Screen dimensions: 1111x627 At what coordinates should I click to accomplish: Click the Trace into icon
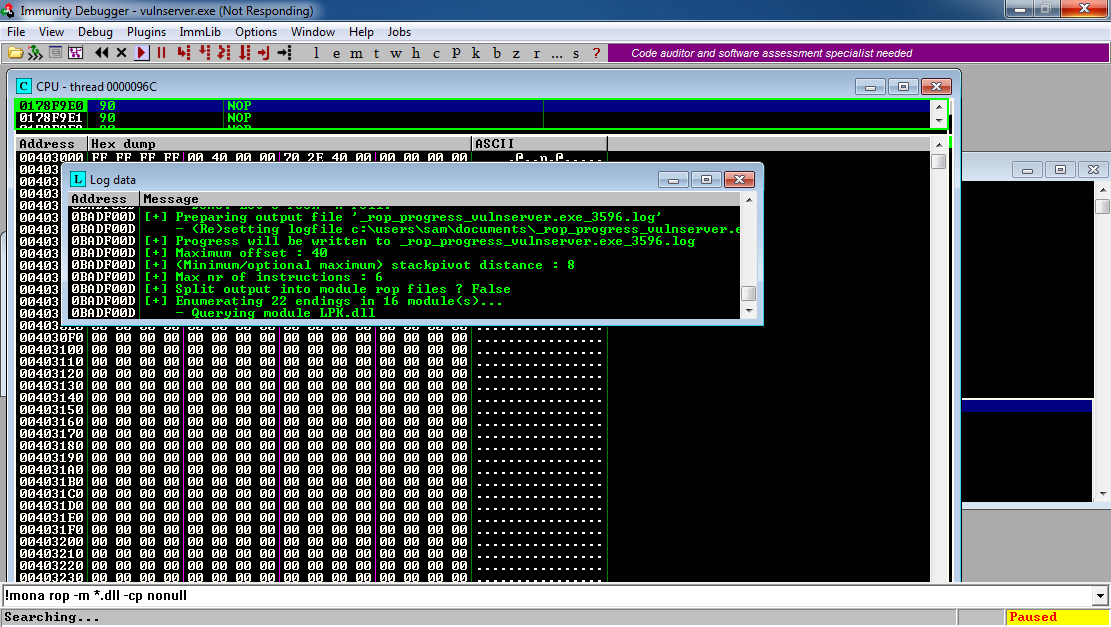225,53
